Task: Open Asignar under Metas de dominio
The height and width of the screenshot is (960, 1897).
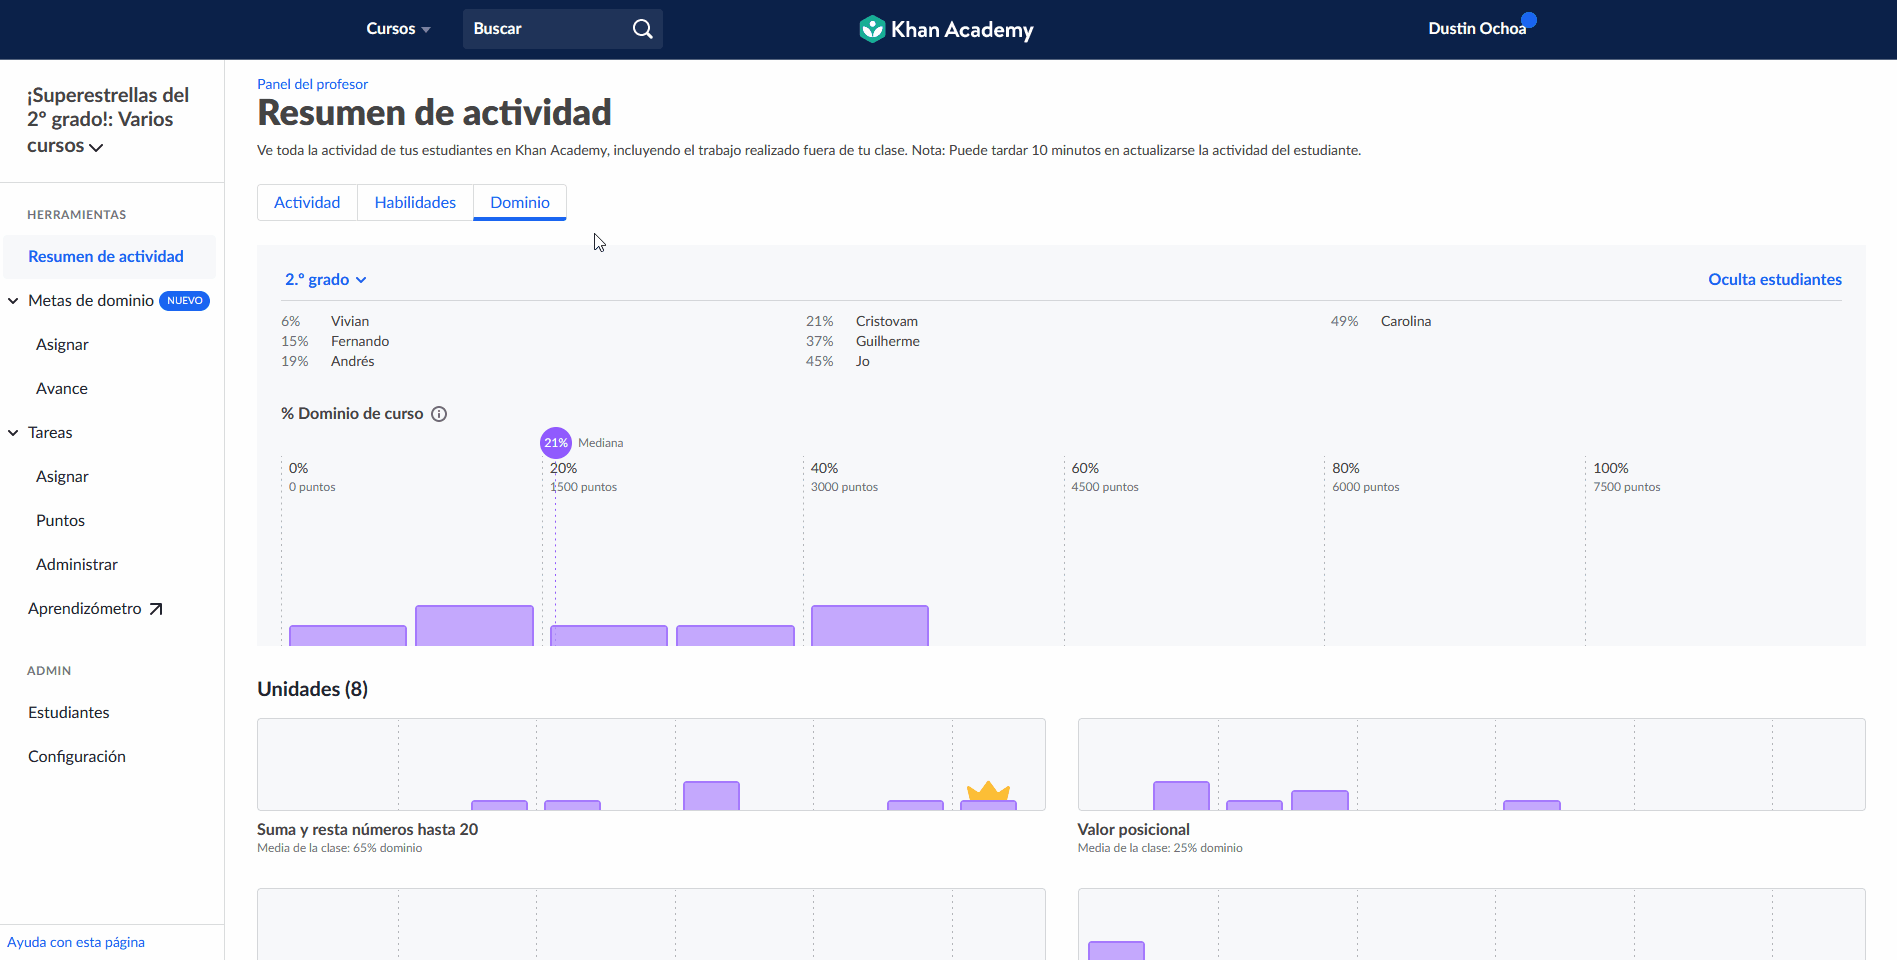Action: point(62,345)
